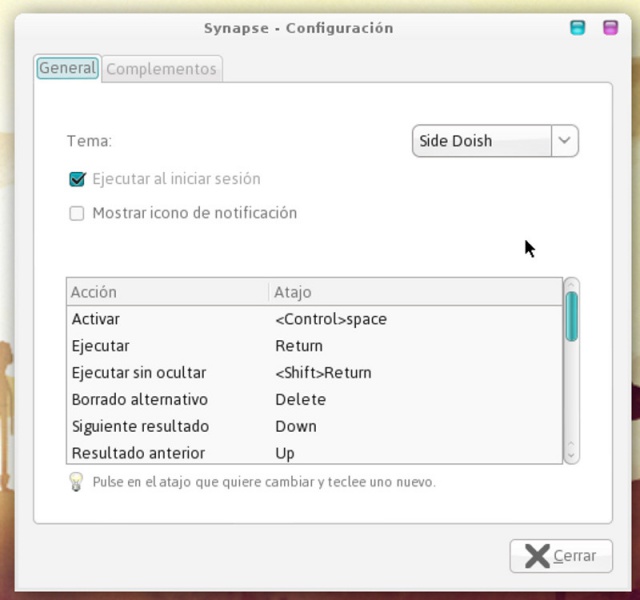Image resolution: width=640 pixels, height=600 pixels.
Task: Enable Mostrar icono de notificación
Action: pyautogui.click(x=77, y=213)
